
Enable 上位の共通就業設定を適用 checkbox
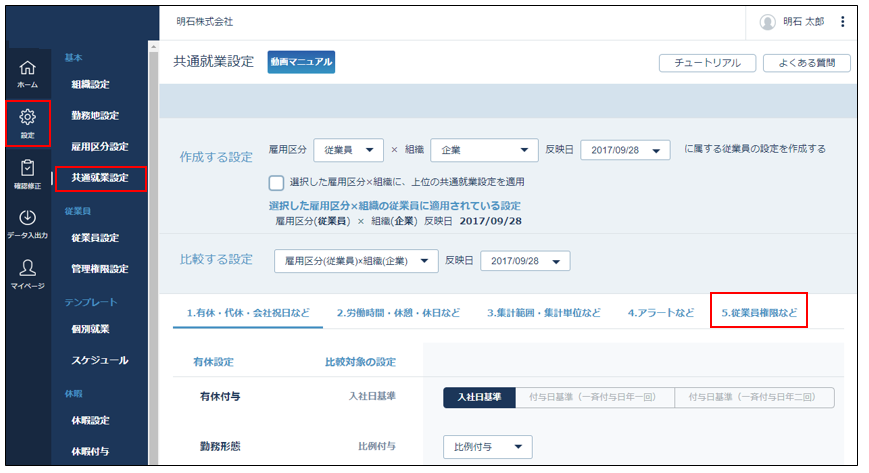276,182
